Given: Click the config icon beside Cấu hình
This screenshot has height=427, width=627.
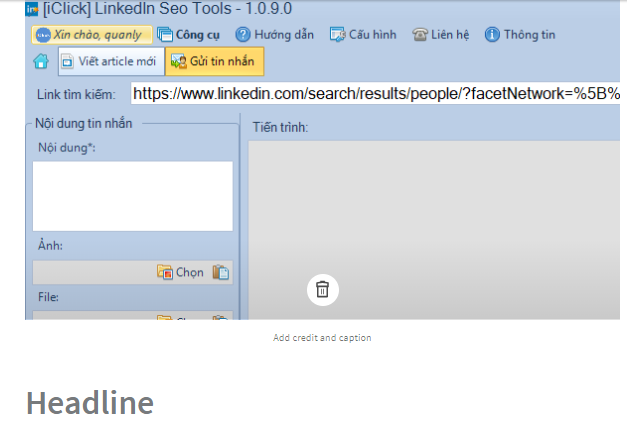Looking at the screenshot, I should 337,35.
